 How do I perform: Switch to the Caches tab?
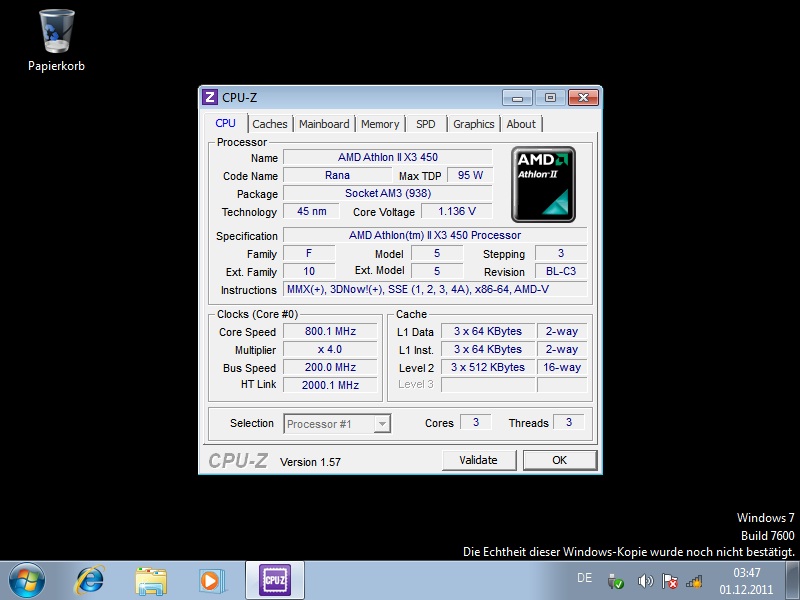pos(269,124)
